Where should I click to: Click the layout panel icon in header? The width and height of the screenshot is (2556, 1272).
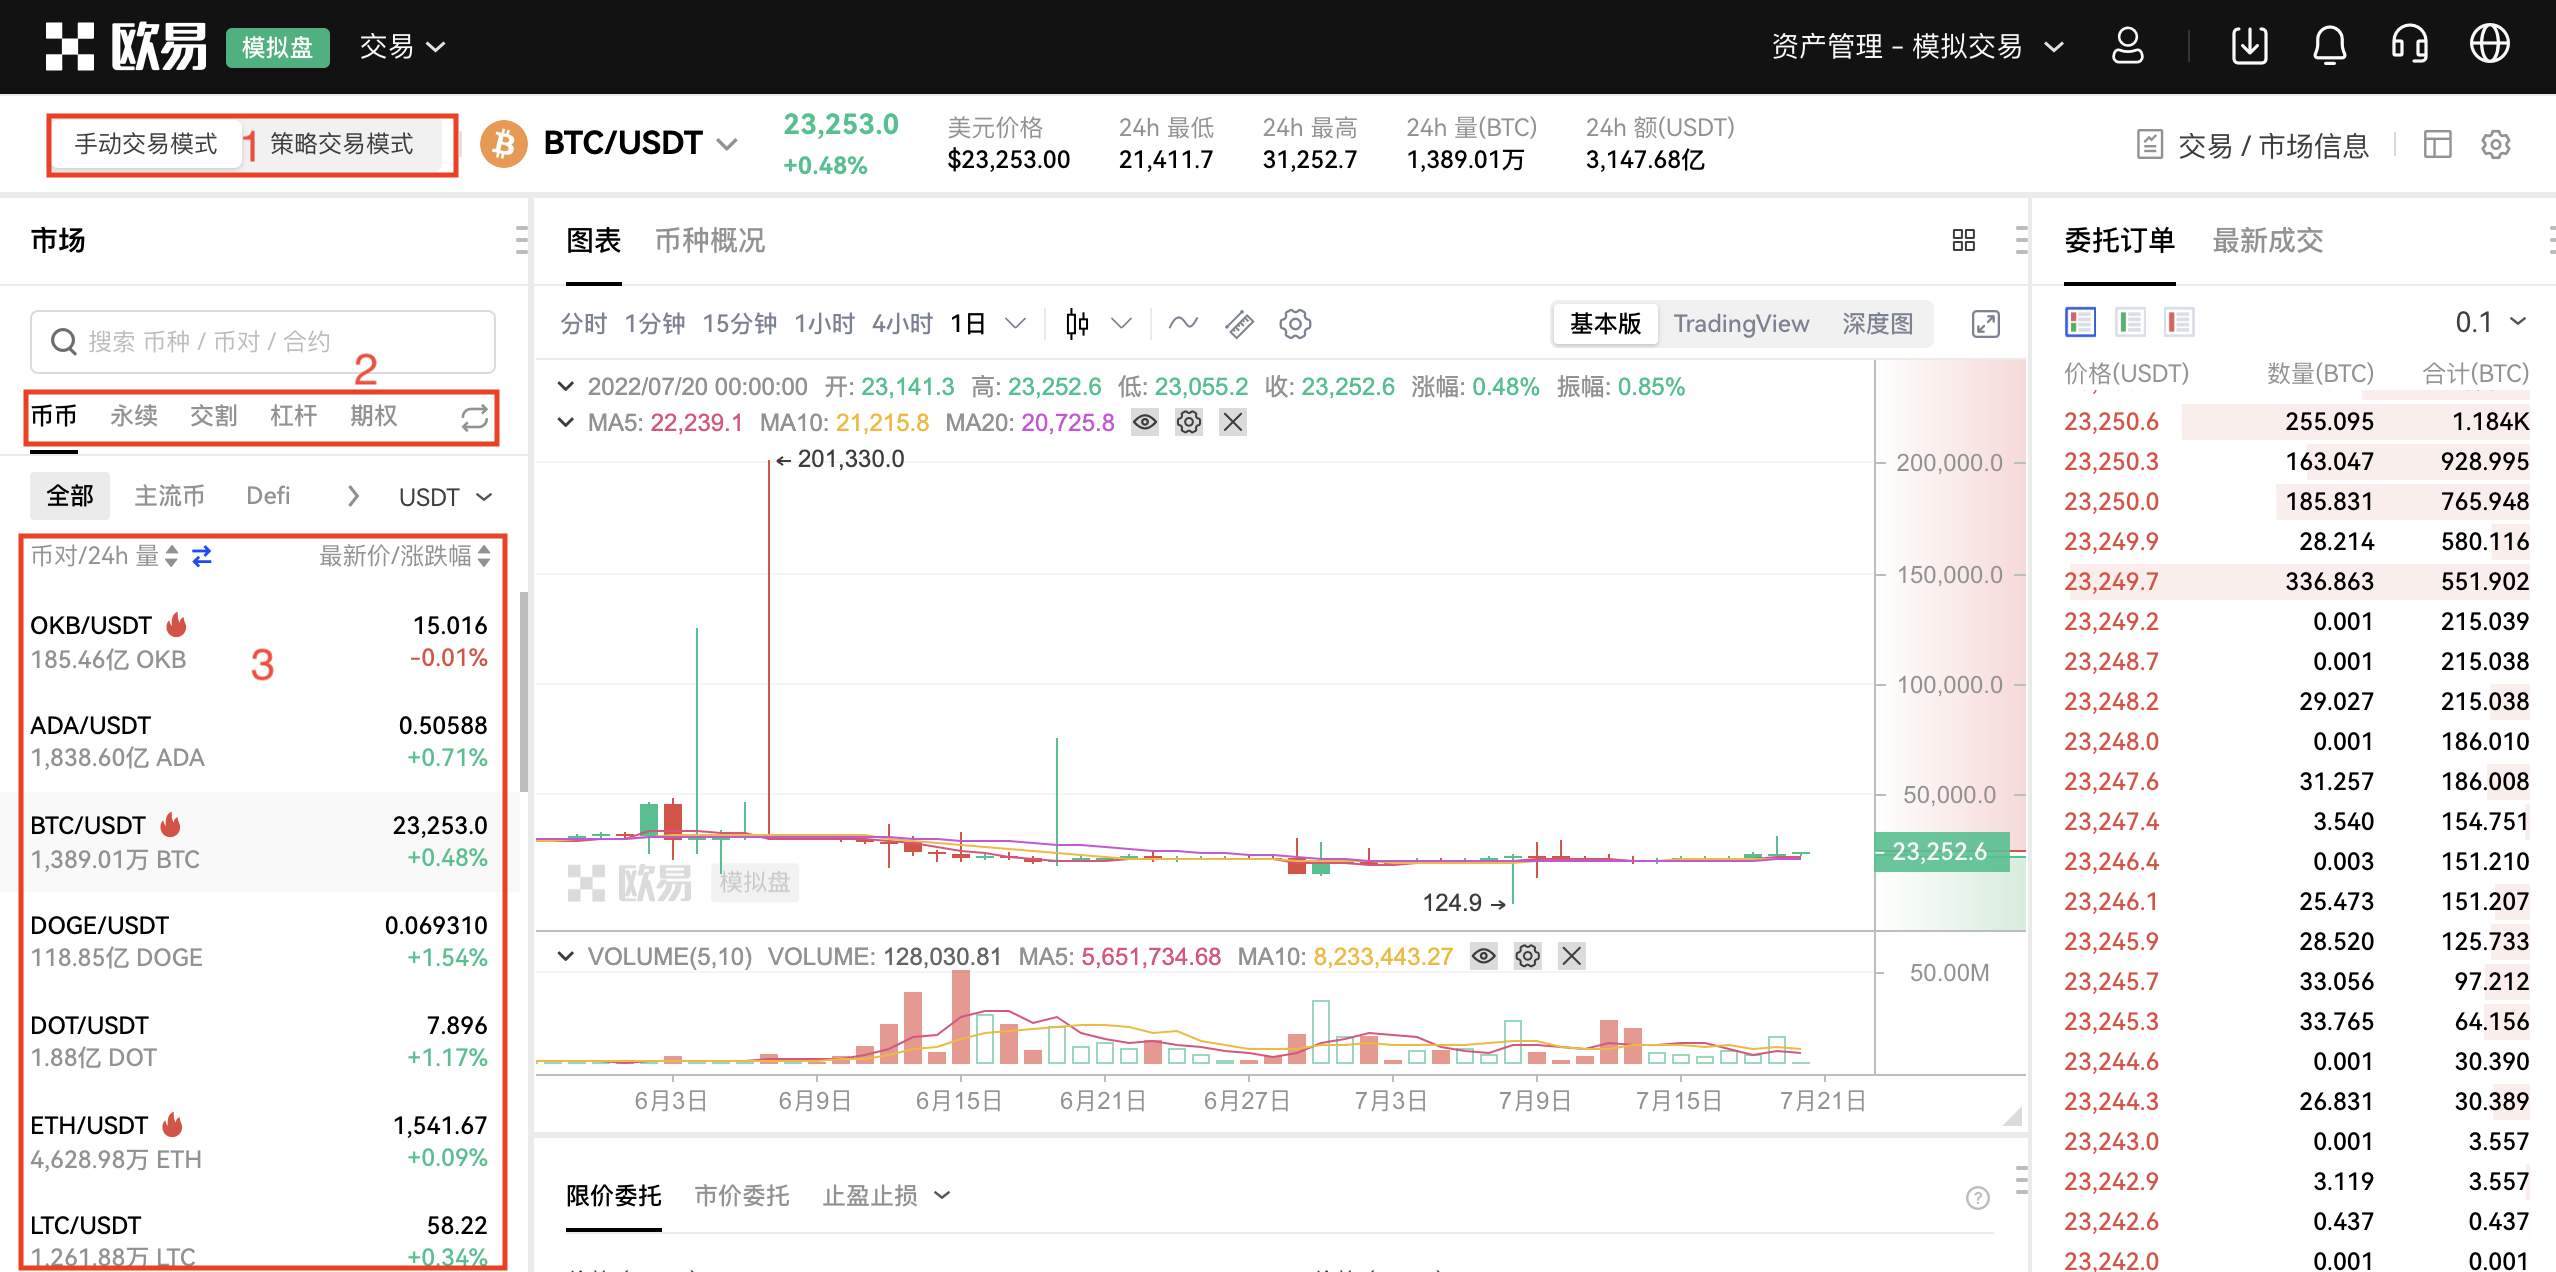(x=2438, y=145)
